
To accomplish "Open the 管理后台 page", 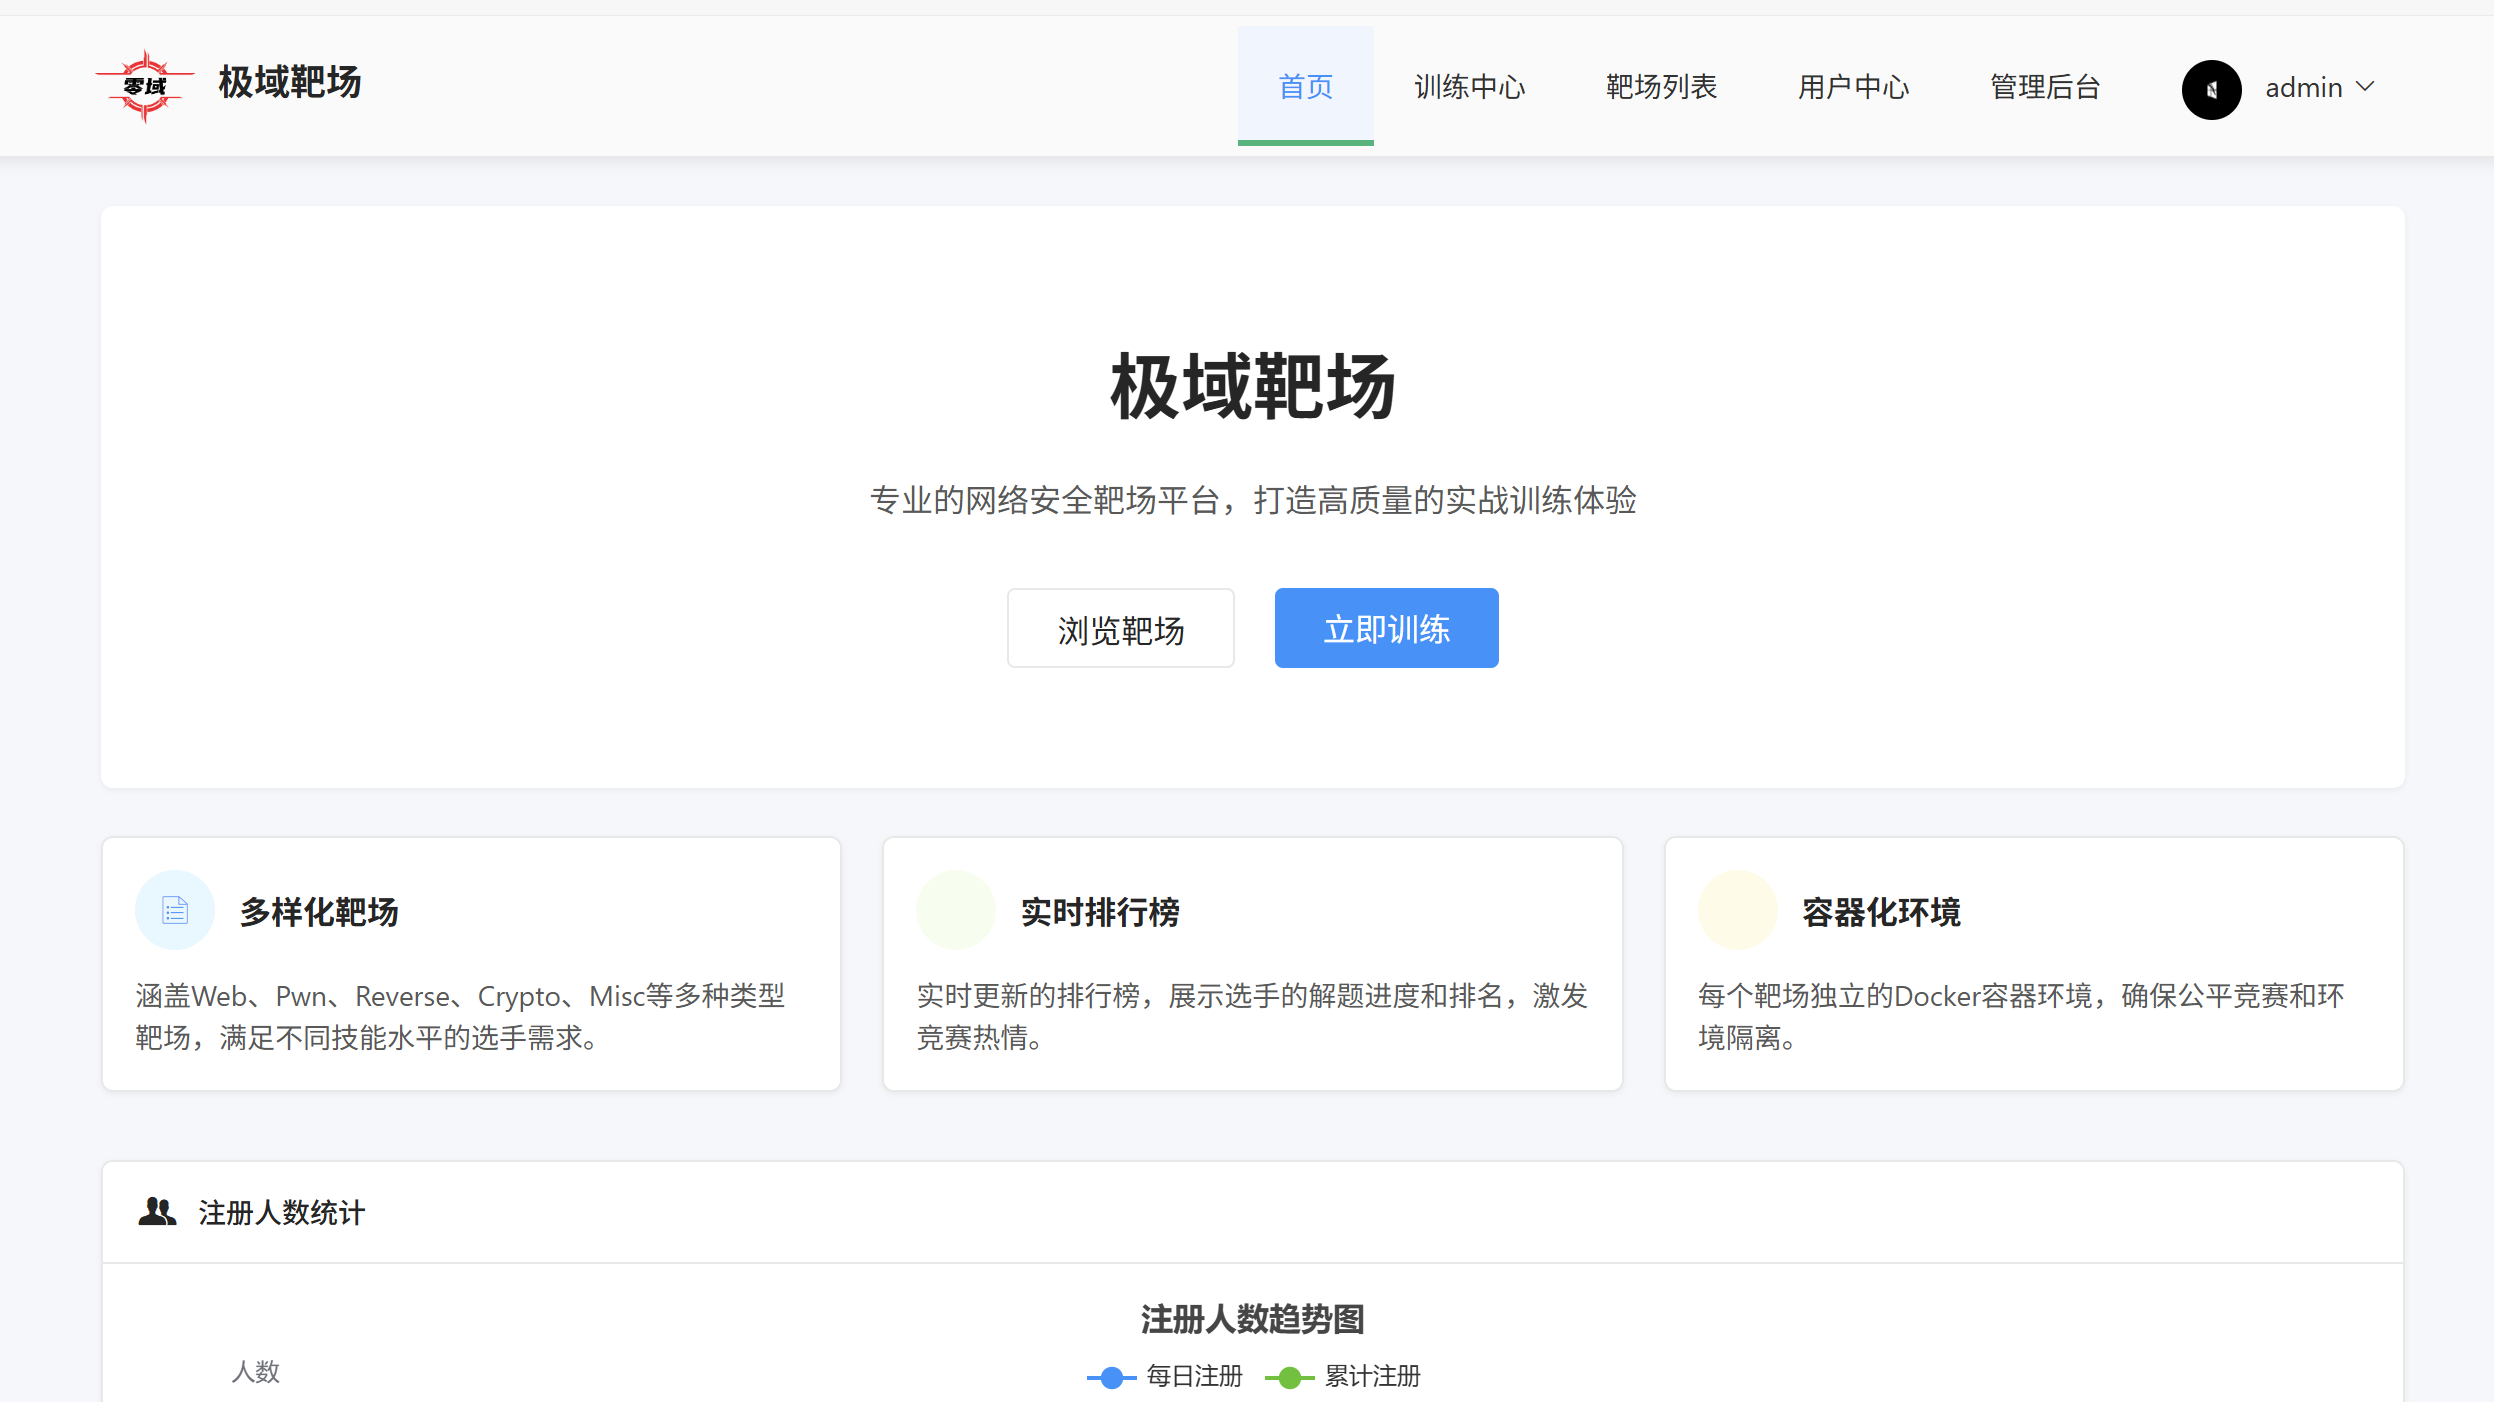I will 2045,87.
